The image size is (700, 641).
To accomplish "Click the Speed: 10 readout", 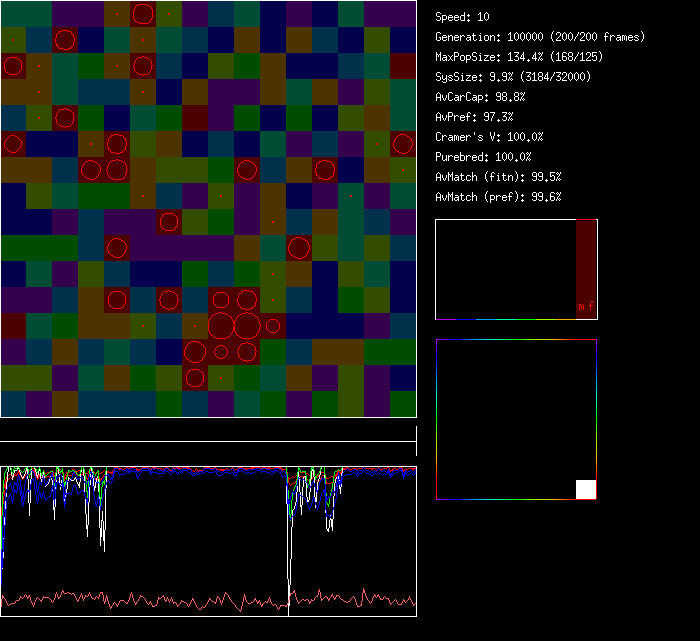I will point(462,17).
